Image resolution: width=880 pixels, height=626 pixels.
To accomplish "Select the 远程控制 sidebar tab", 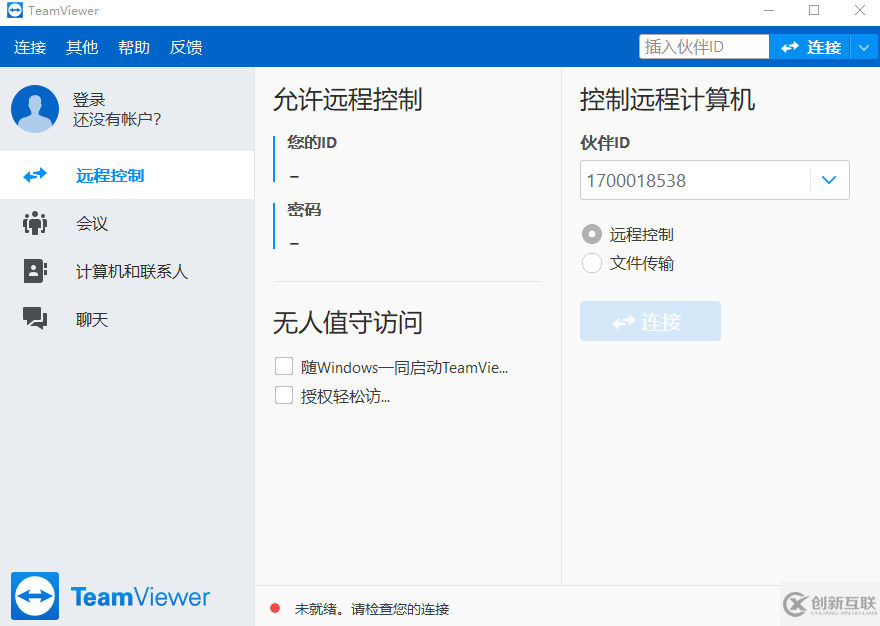I will (127, 175).
